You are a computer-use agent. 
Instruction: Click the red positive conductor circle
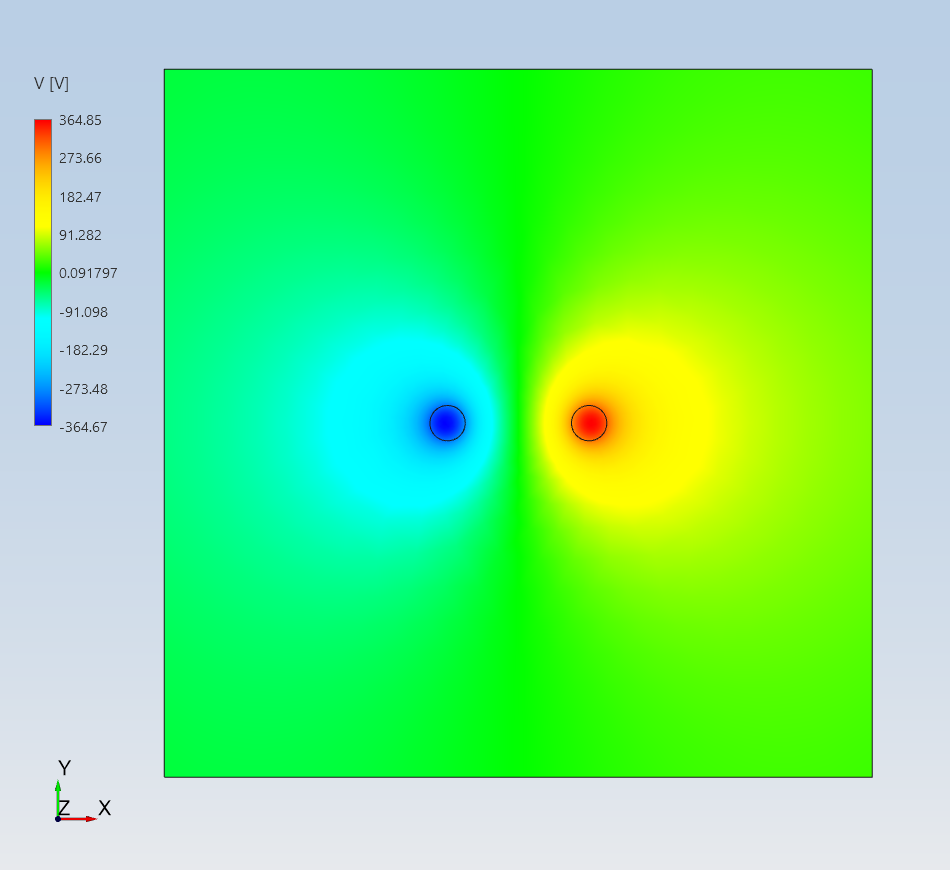coord(589,423)
